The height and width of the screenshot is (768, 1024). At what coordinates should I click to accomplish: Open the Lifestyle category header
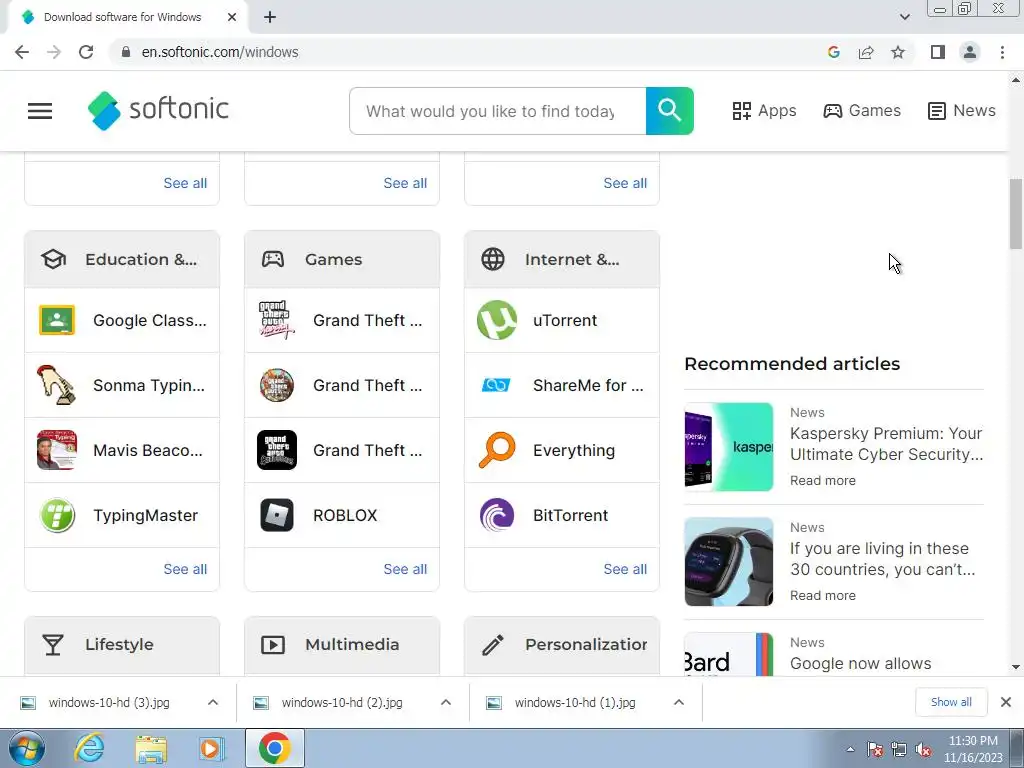point(122,645)
